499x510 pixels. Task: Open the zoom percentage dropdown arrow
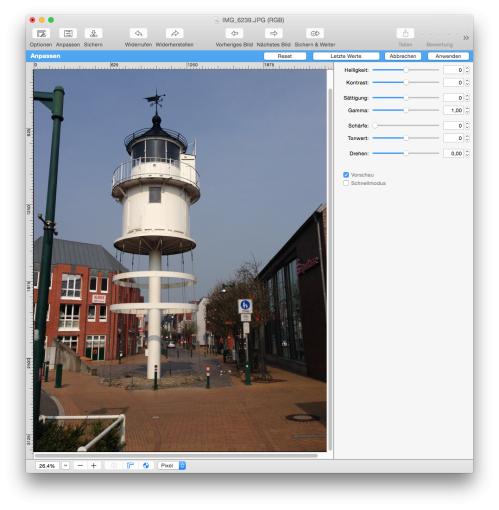coord(66,466)
